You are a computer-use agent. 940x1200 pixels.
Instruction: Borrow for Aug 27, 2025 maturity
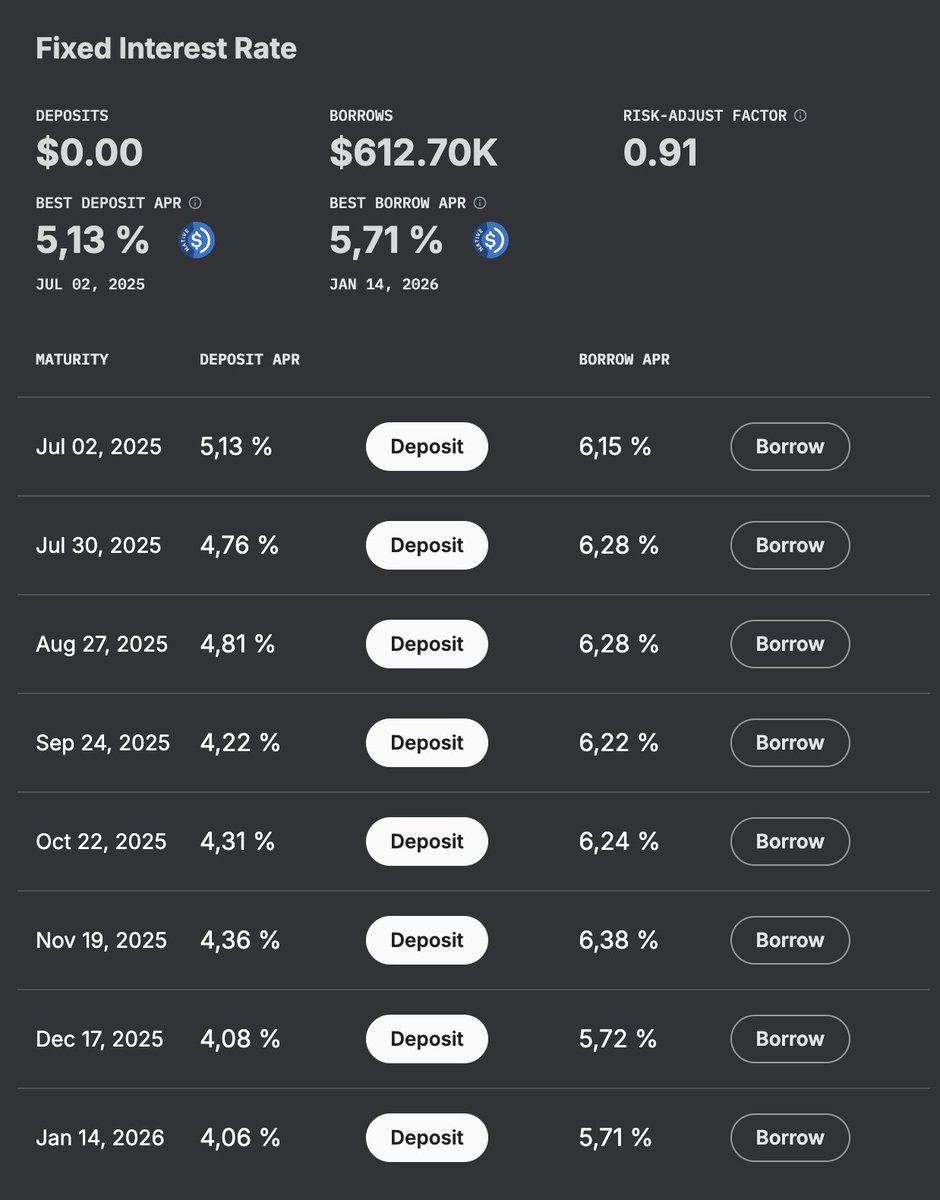790,644
